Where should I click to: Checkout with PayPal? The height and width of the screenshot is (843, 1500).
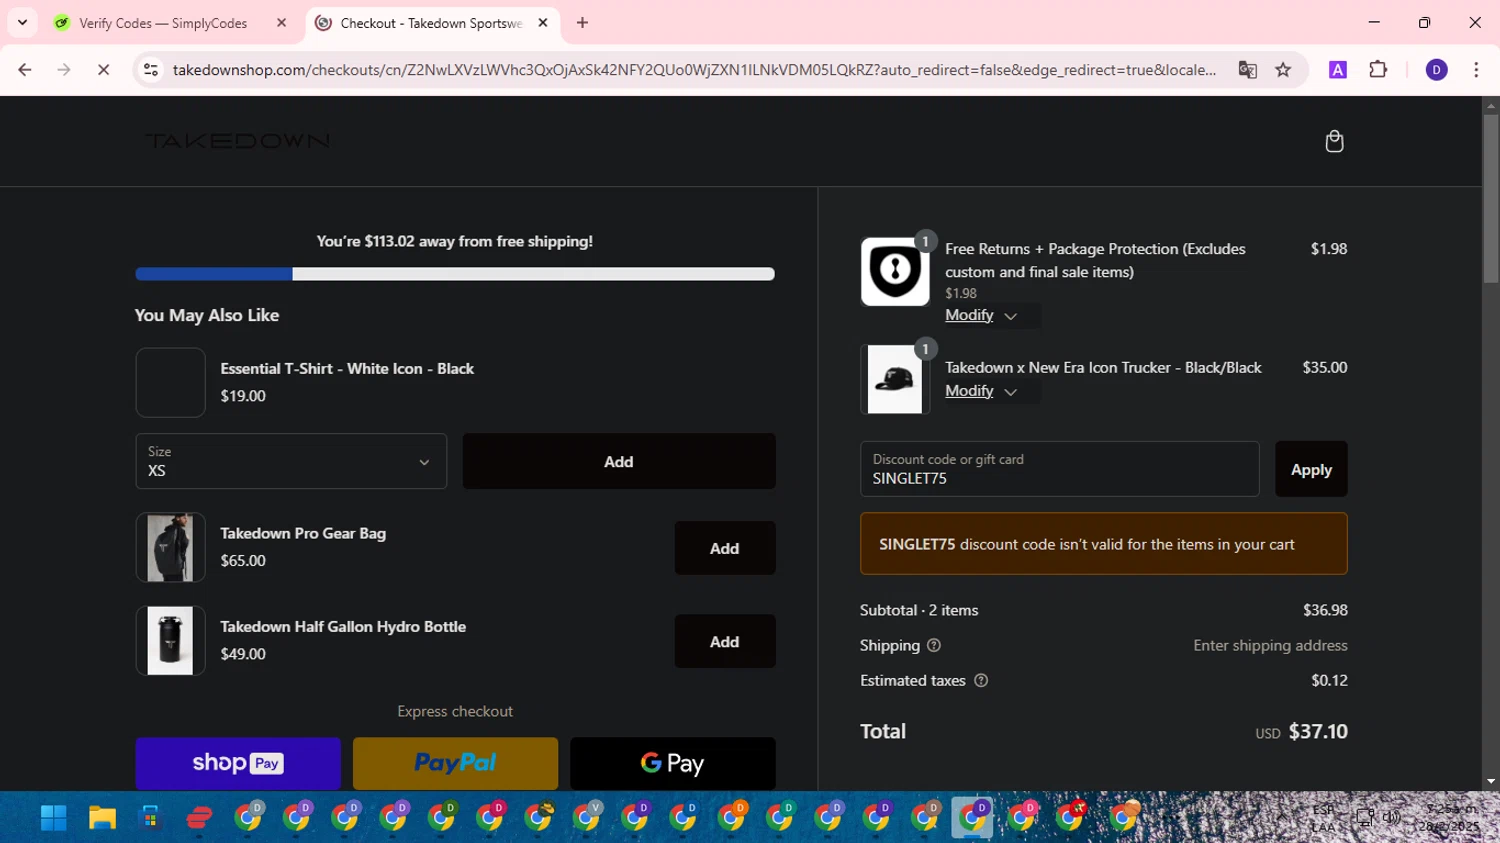point(455,763)
